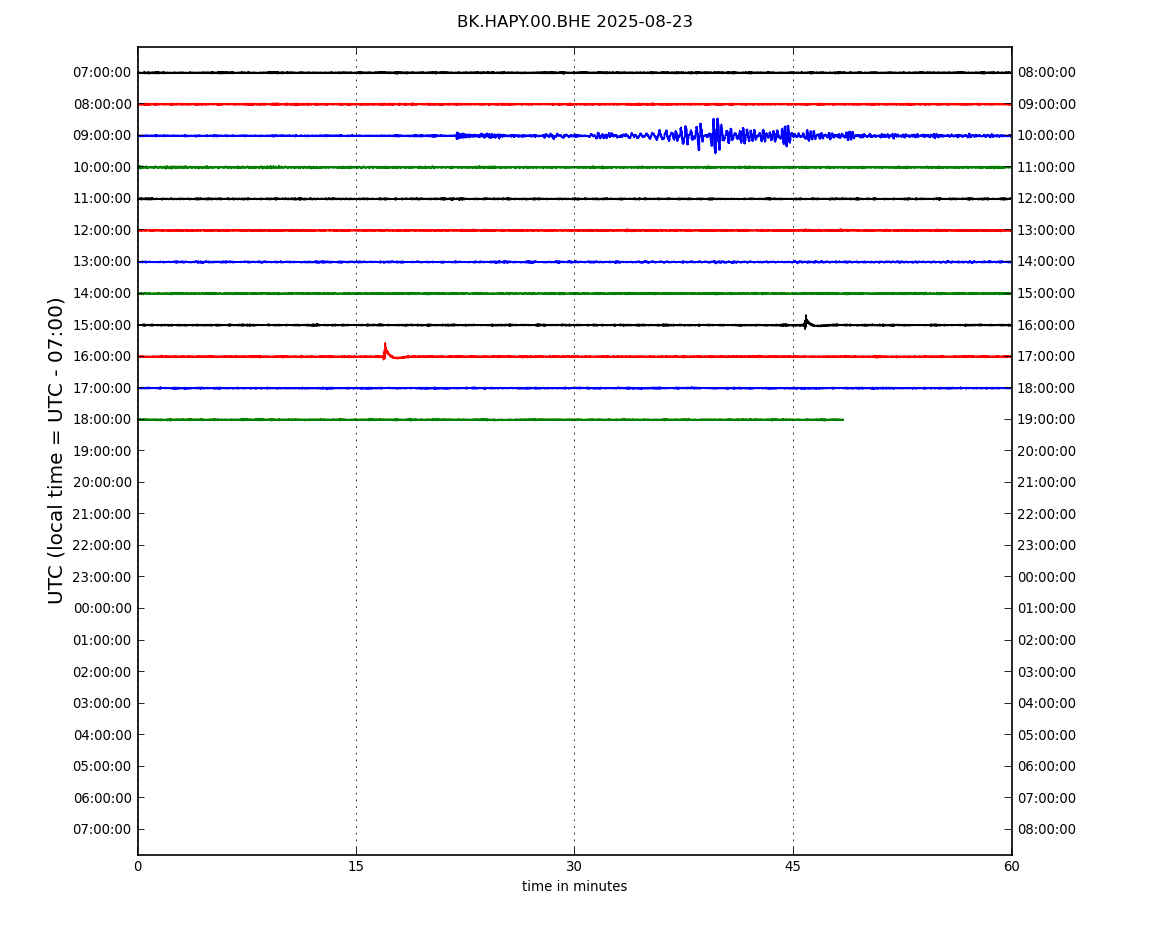Click the left-axis label 17:00:00

(x=103, y=388)
